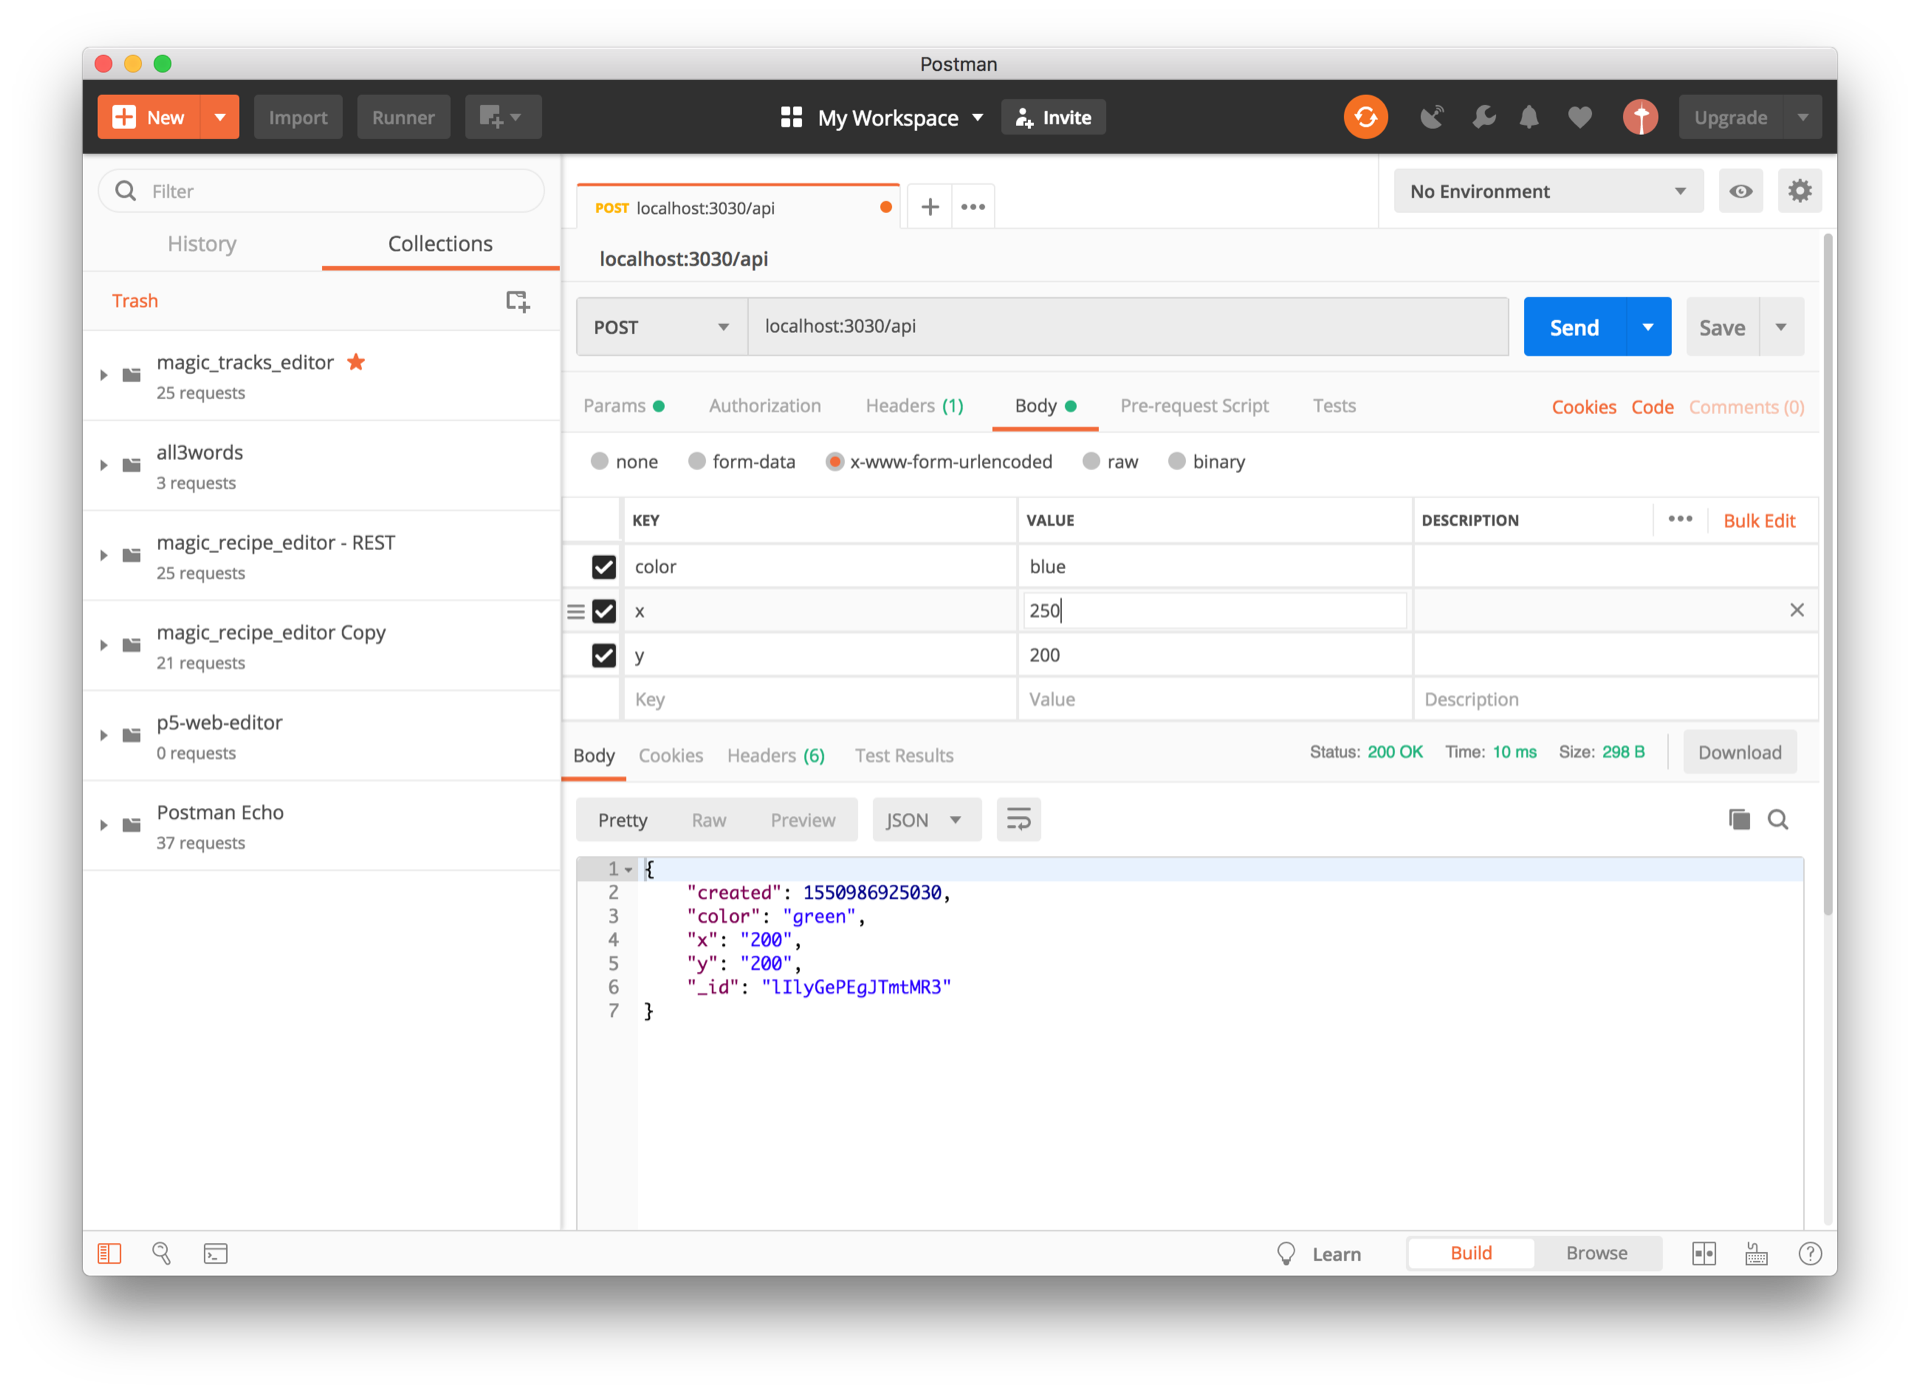1920x1394 pixels.
Task: Switch to the History tab
Action: click(x=202, y=244)
